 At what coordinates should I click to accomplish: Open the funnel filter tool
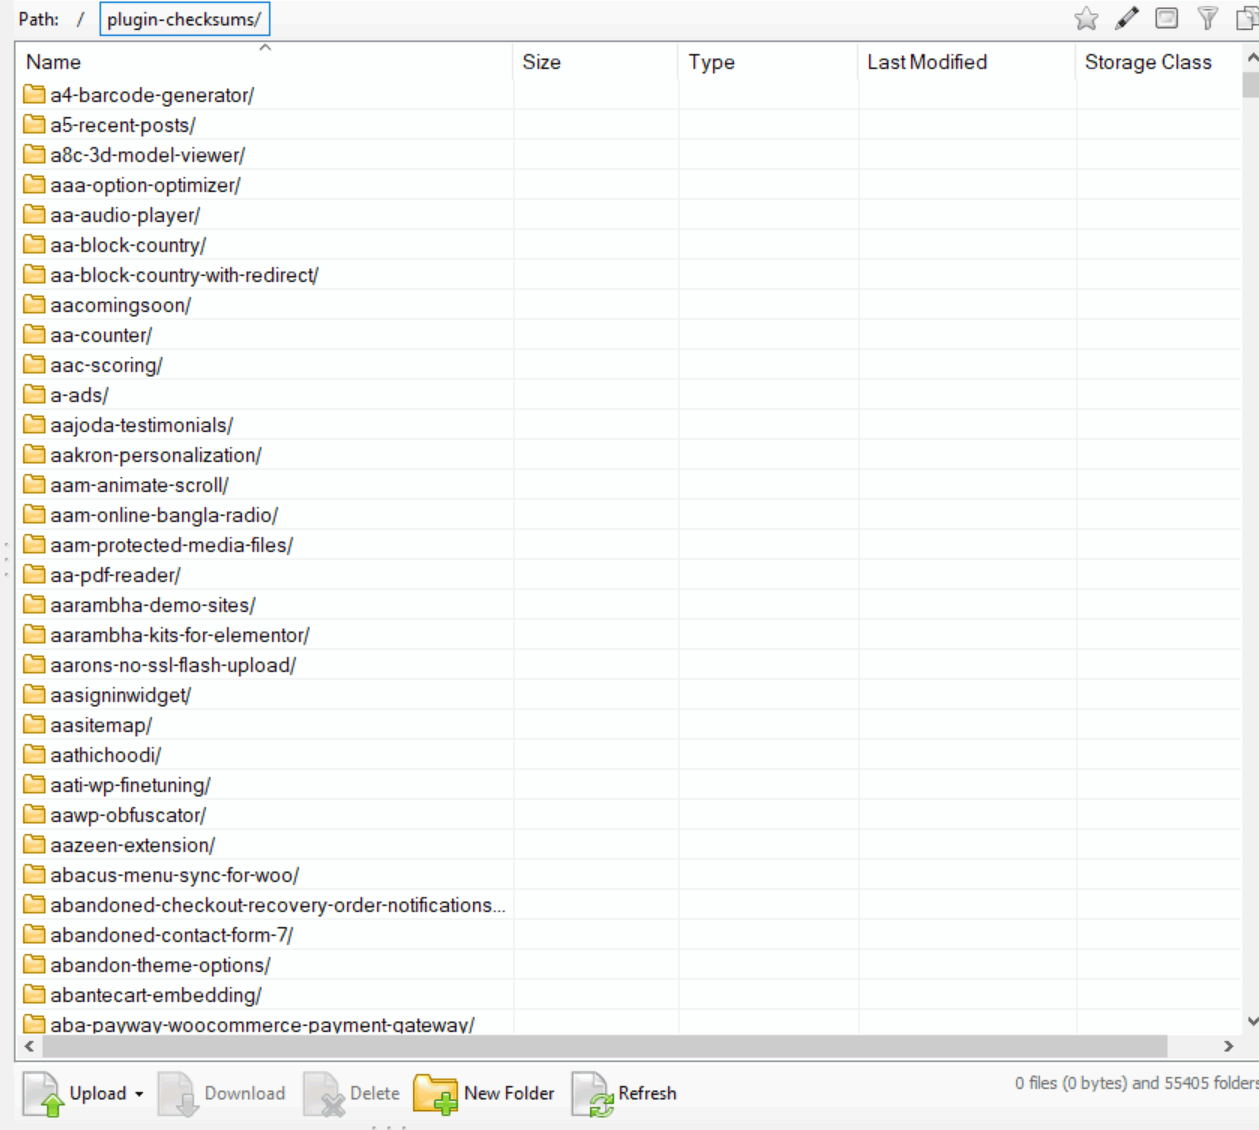[1207, 18]
